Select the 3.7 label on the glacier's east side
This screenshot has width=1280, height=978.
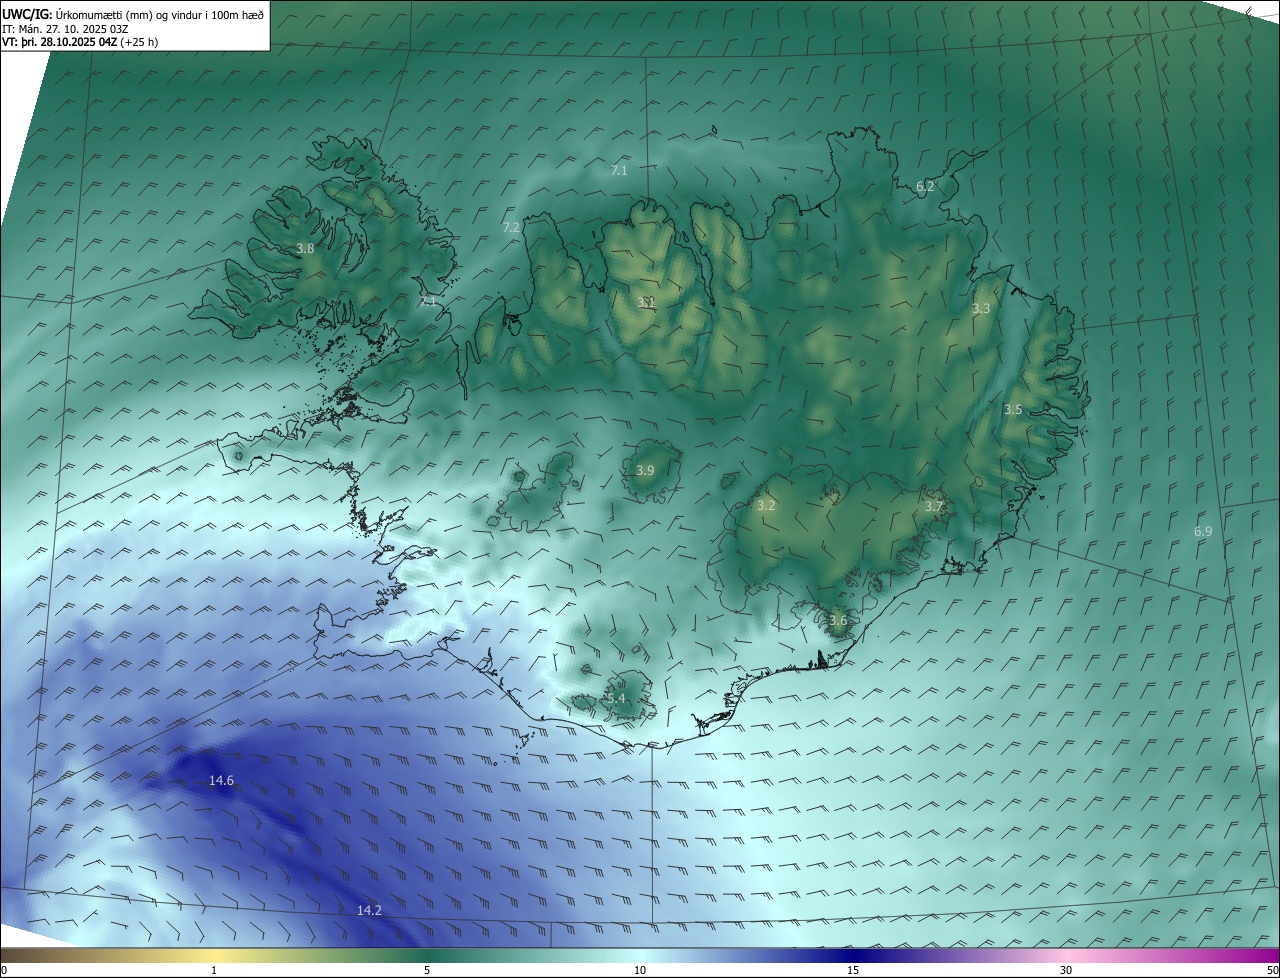[933, 506]
